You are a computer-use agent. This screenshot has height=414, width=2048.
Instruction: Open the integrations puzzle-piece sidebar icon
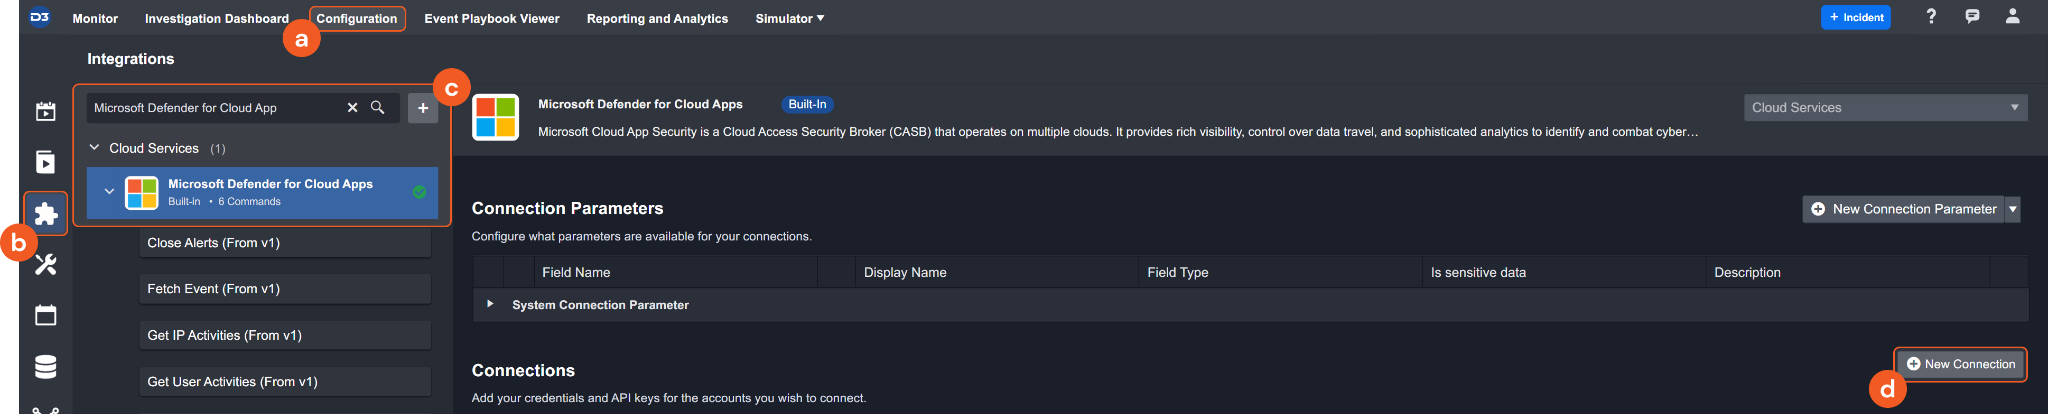pos(46,214)
